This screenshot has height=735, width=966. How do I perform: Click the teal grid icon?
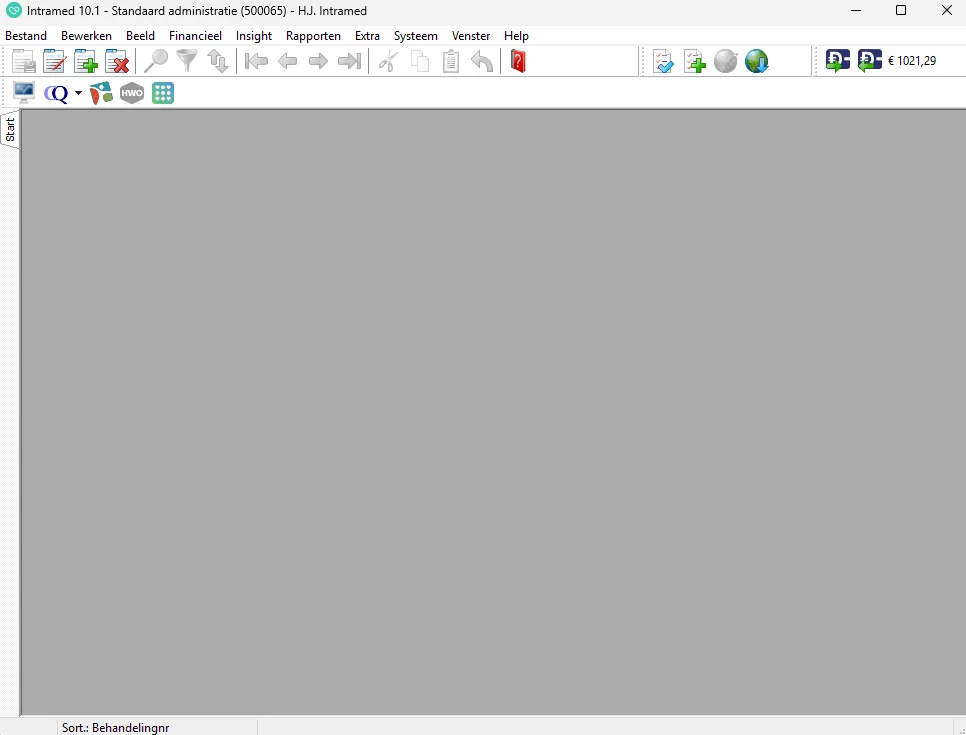[163, 93]
